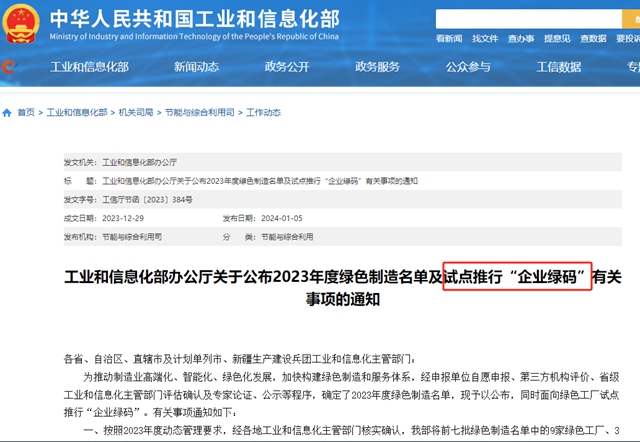Click the salutation line beginning 各省、自治区
Viewport: 640px width, 442px height.
point(240,359)
